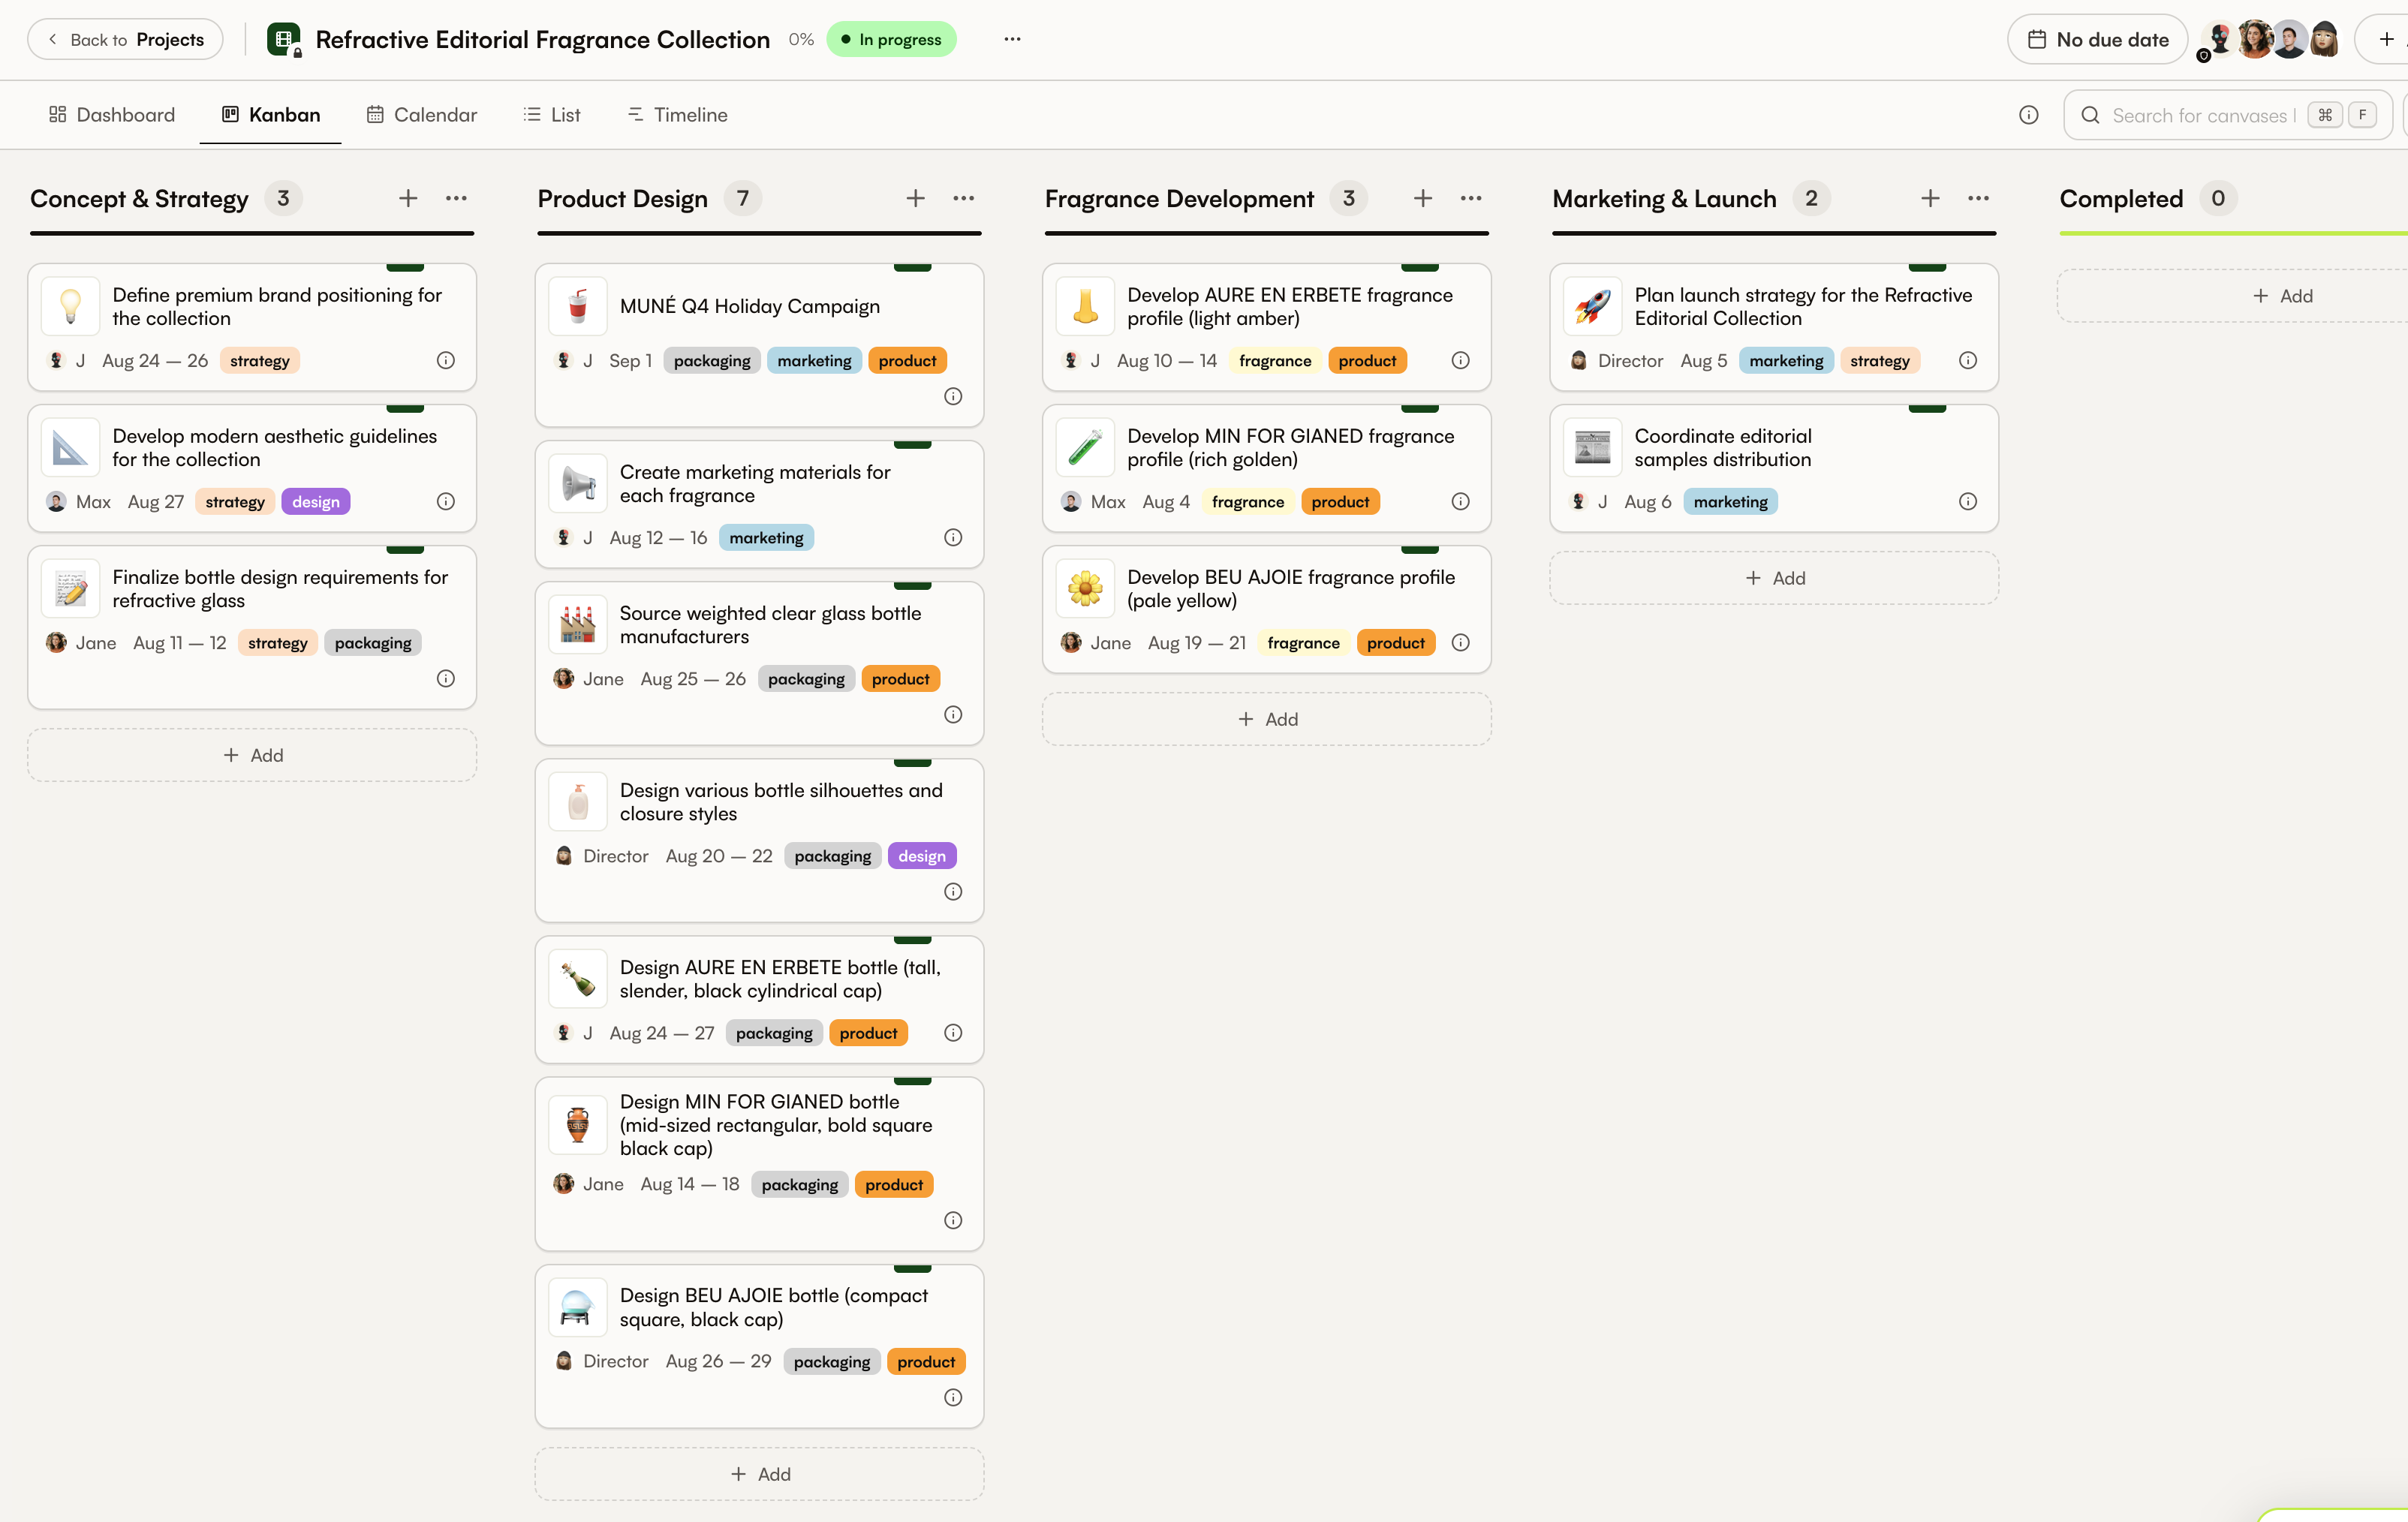Click the project icon beside Refractive Editorial title
Image resolution: width=2408 pixels, height=1522 pixels.
[284, 39]
